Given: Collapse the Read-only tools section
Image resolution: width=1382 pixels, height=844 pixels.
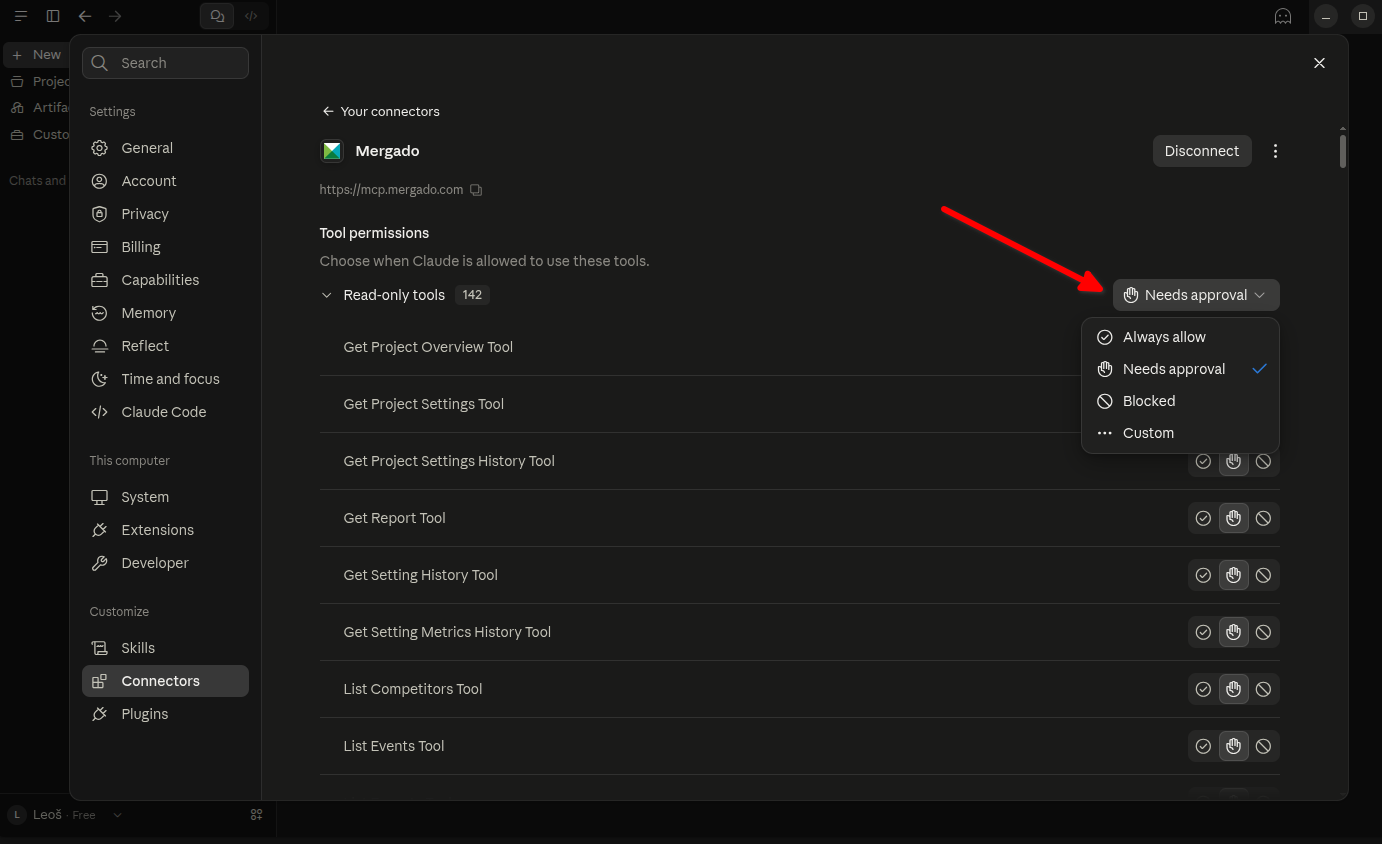Looking at the screenshot, I should (326, 295).
